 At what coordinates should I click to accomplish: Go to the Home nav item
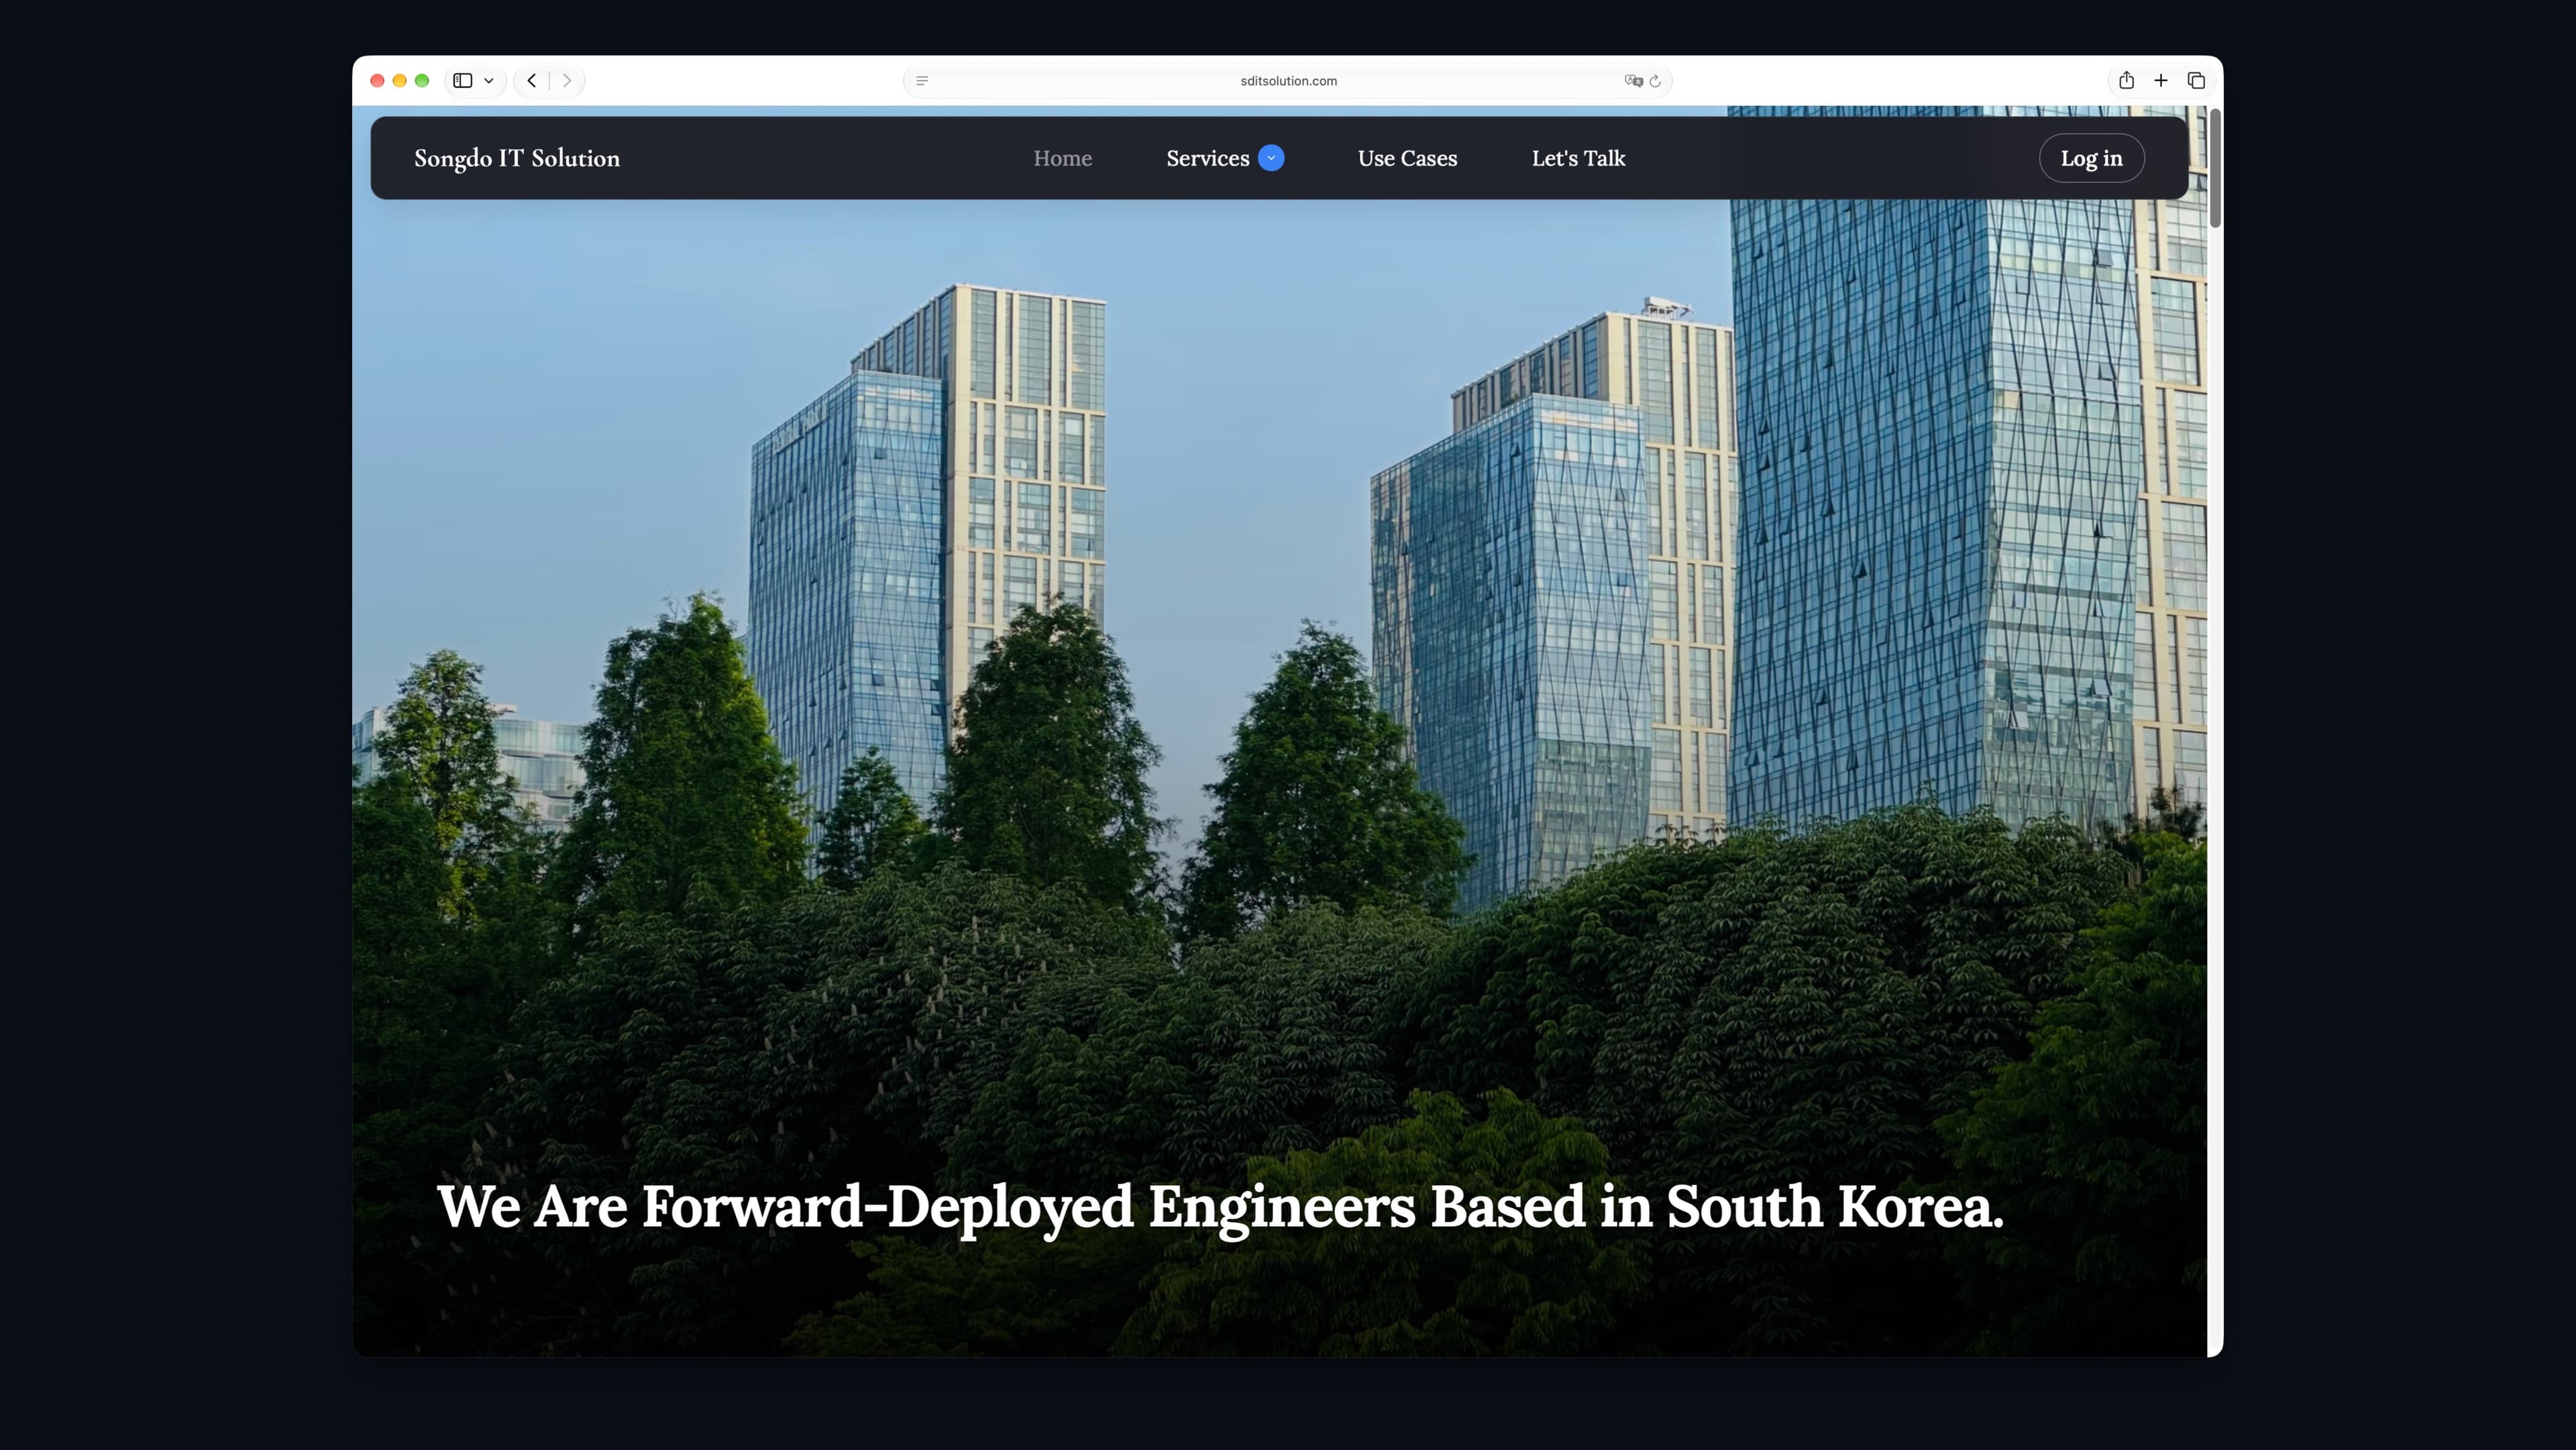tap(1062, 158)
